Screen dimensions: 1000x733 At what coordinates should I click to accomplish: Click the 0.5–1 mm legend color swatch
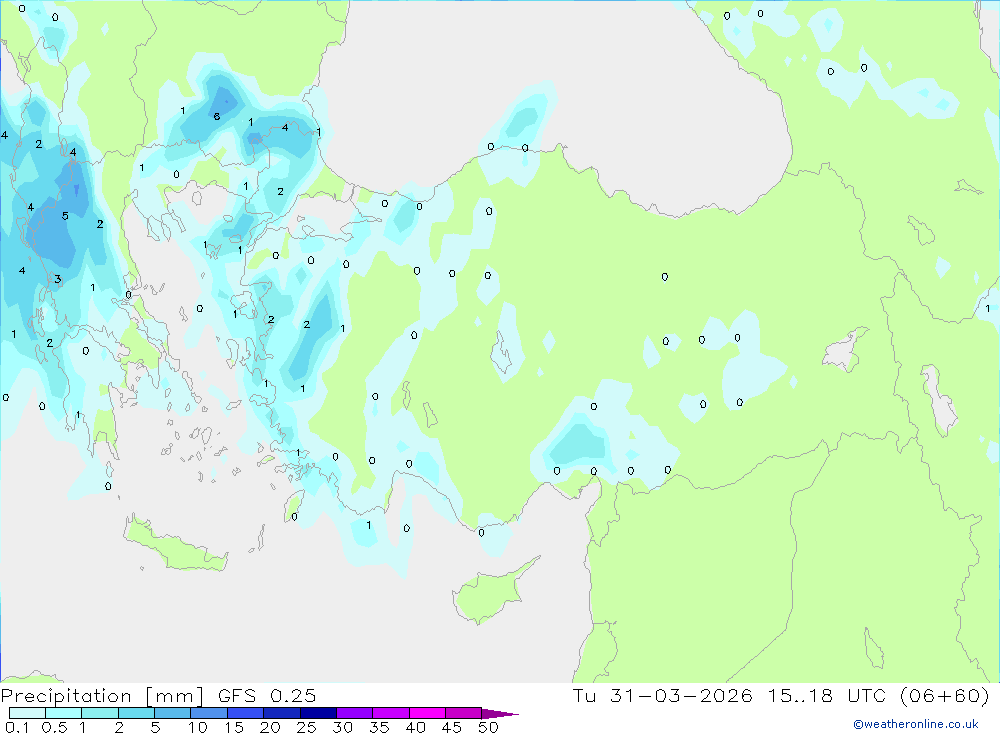click(64, 713)
